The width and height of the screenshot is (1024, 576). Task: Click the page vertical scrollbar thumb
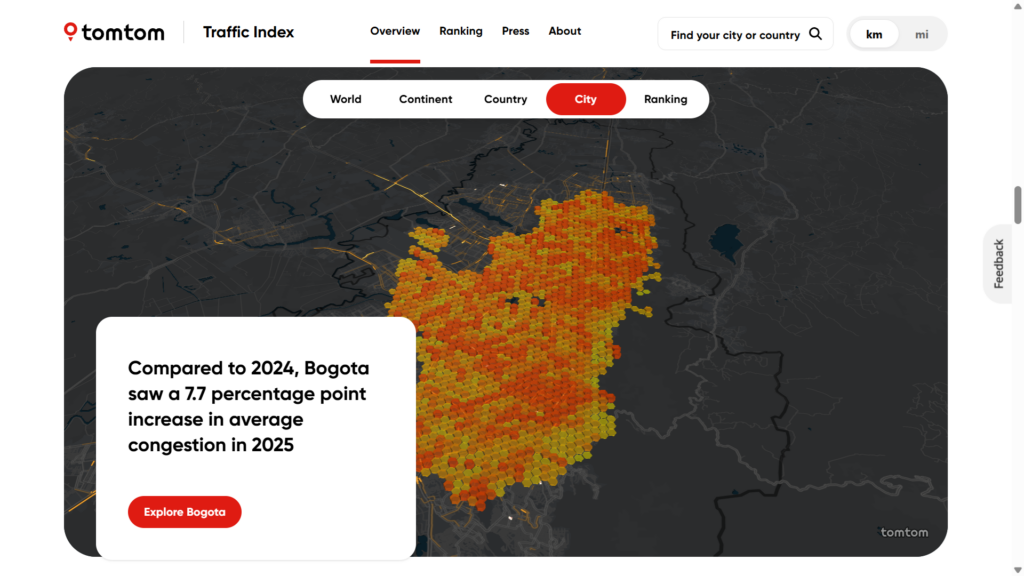1018,204
